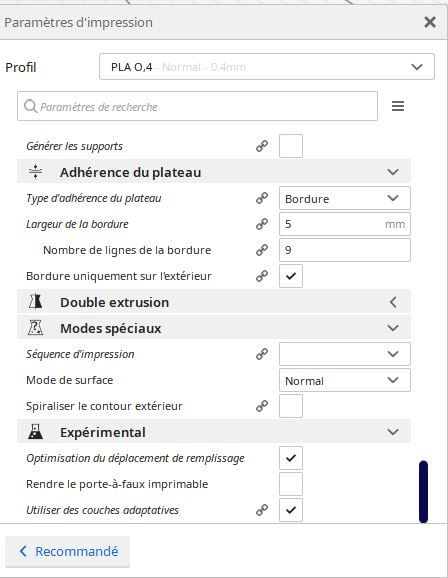The height and width of the screenshot is (578, 448).
Task: Click link icon for Utiliser des couches adaptatives
Action: [262, 510]
